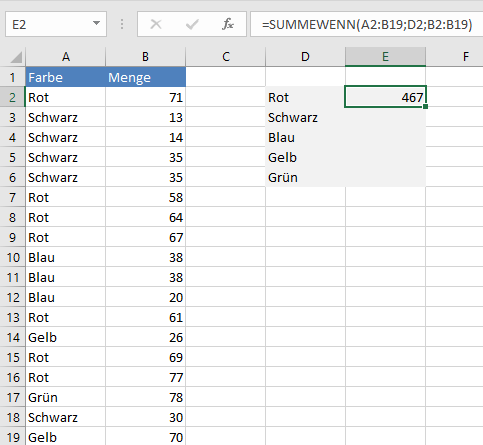Screen dimensions: 483x445
Task: Click empty cell E5 next to Gelb
Action: click(386, 157)
